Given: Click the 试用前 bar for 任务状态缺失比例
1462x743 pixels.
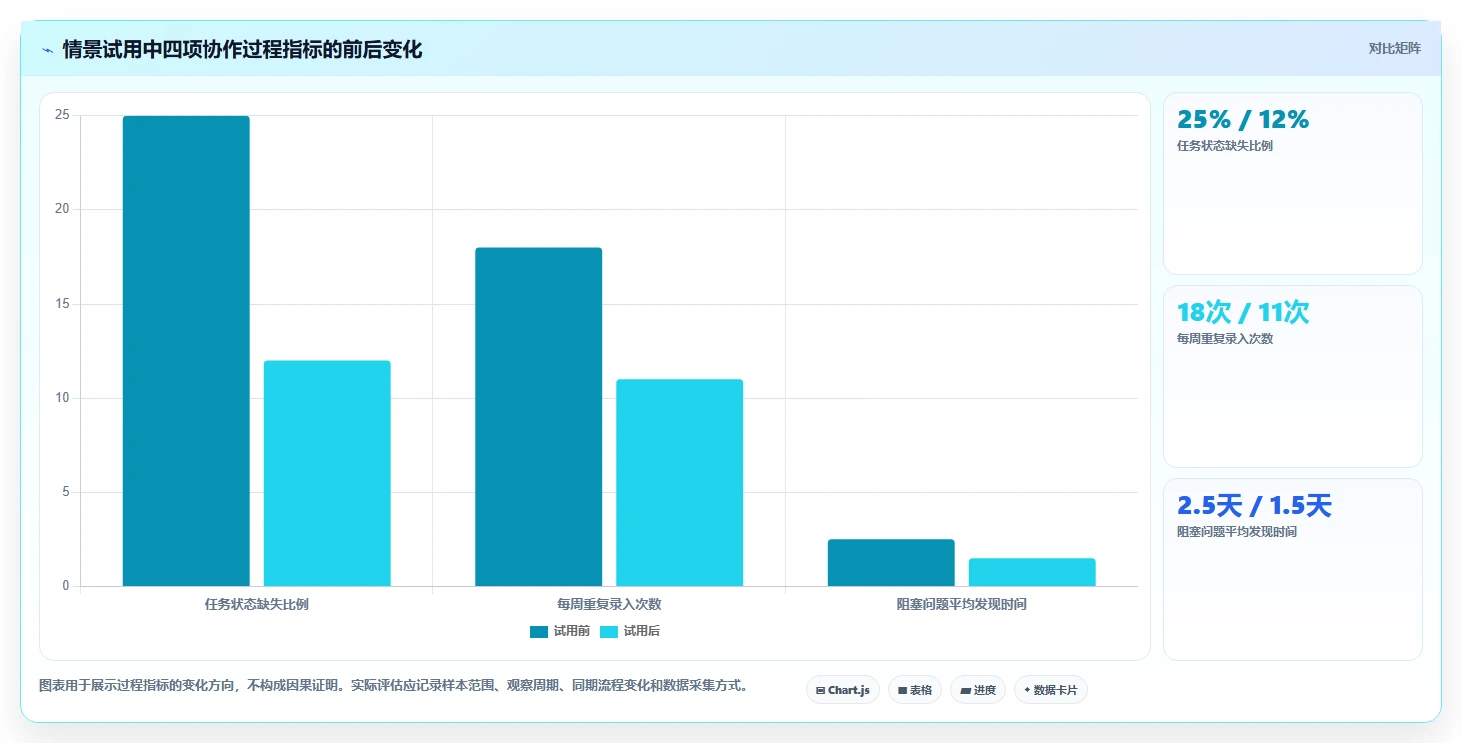Looking at the screenshot, I should (186, 351).
